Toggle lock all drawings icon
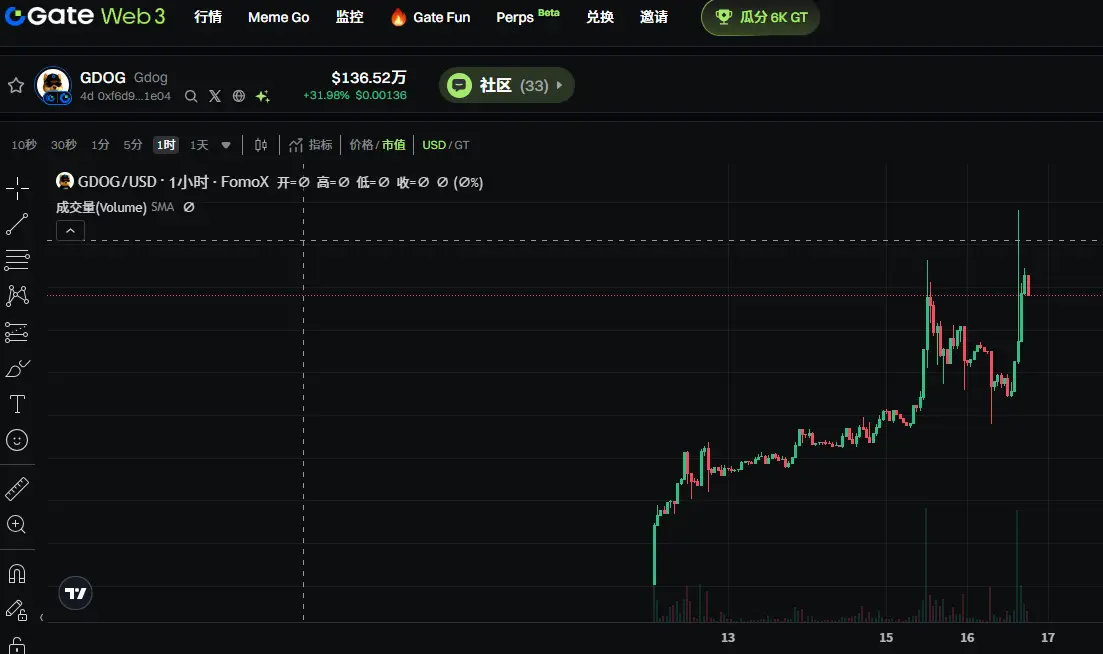 (x=17, y=646)
